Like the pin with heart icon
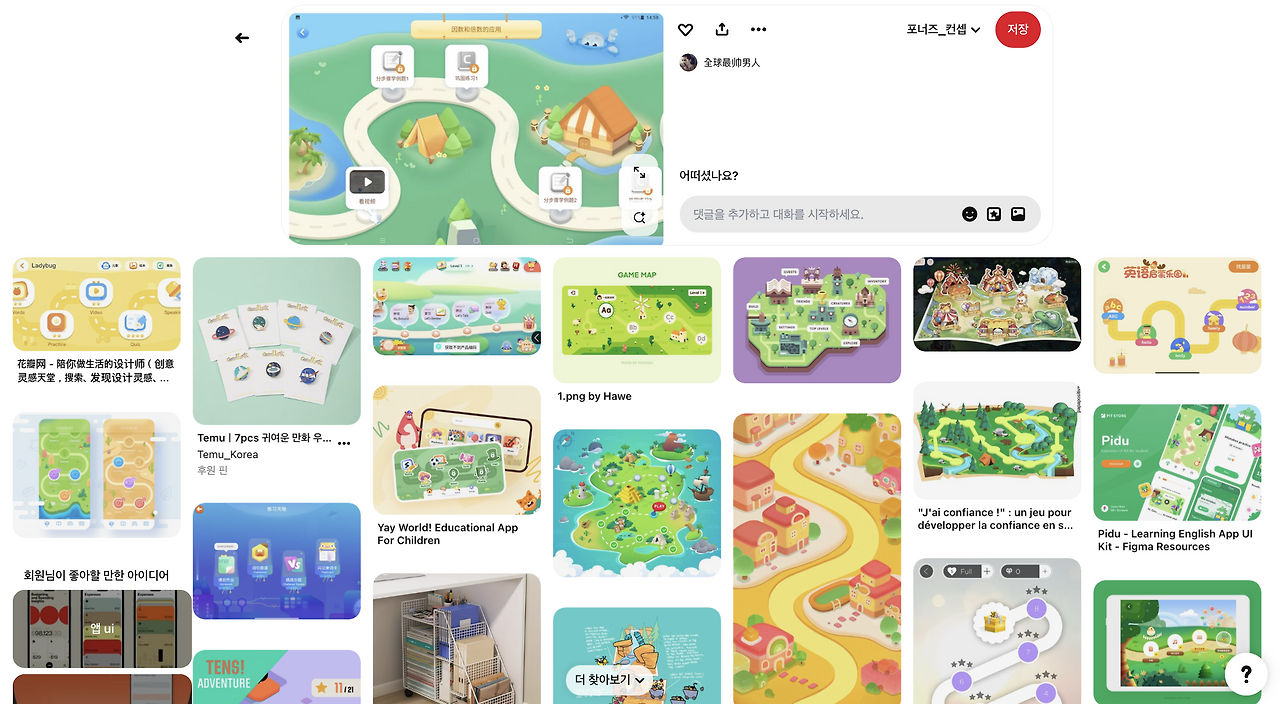 685,30
